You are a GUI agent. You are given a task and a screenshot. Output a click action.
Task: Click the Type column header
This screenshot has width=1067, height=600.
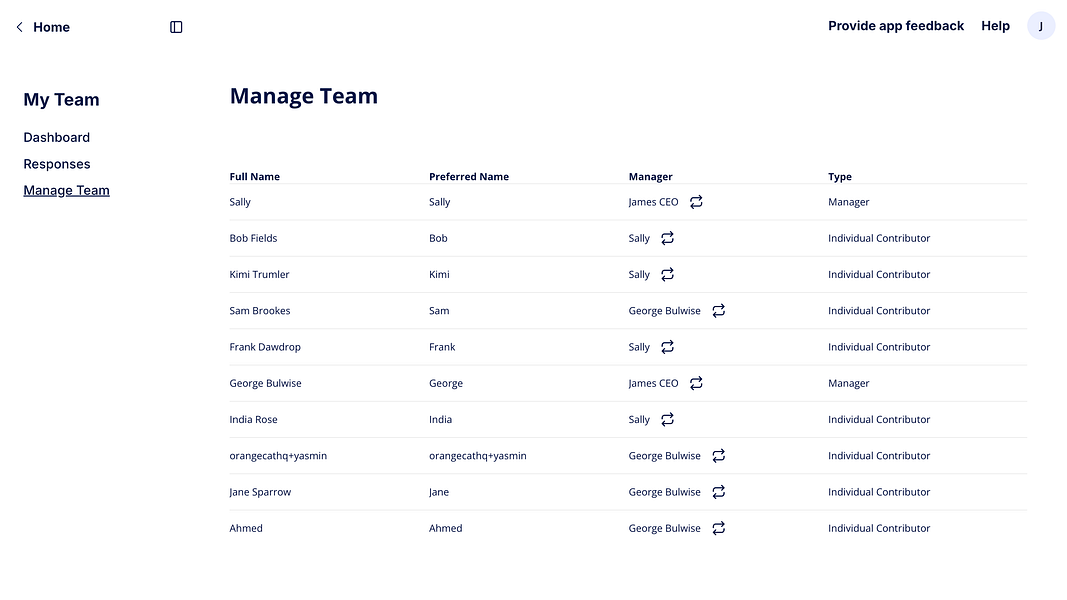click(840, 176)
